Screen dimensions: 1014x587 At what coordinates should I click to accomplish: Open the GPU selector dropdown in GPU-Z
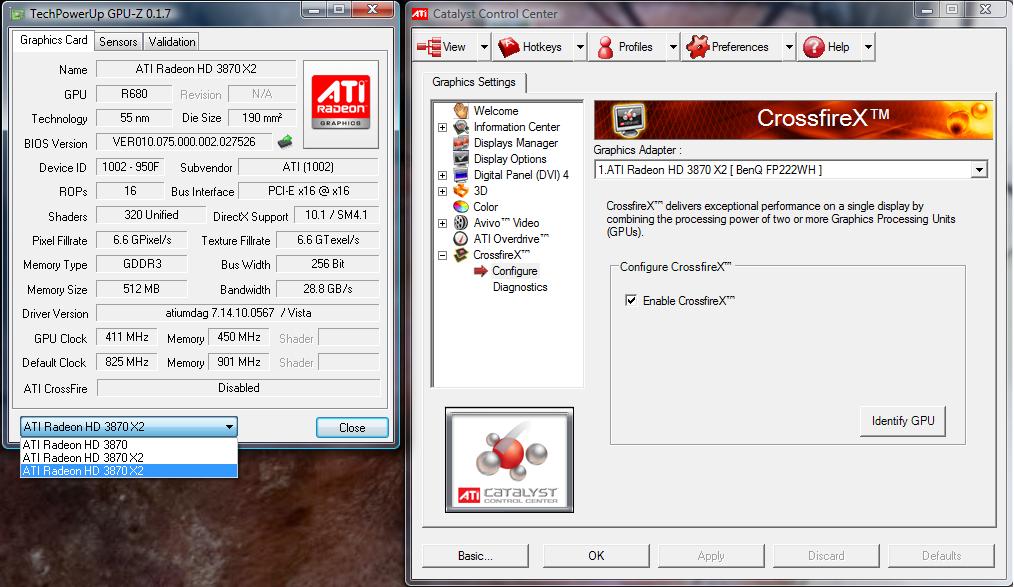[129, 427]
